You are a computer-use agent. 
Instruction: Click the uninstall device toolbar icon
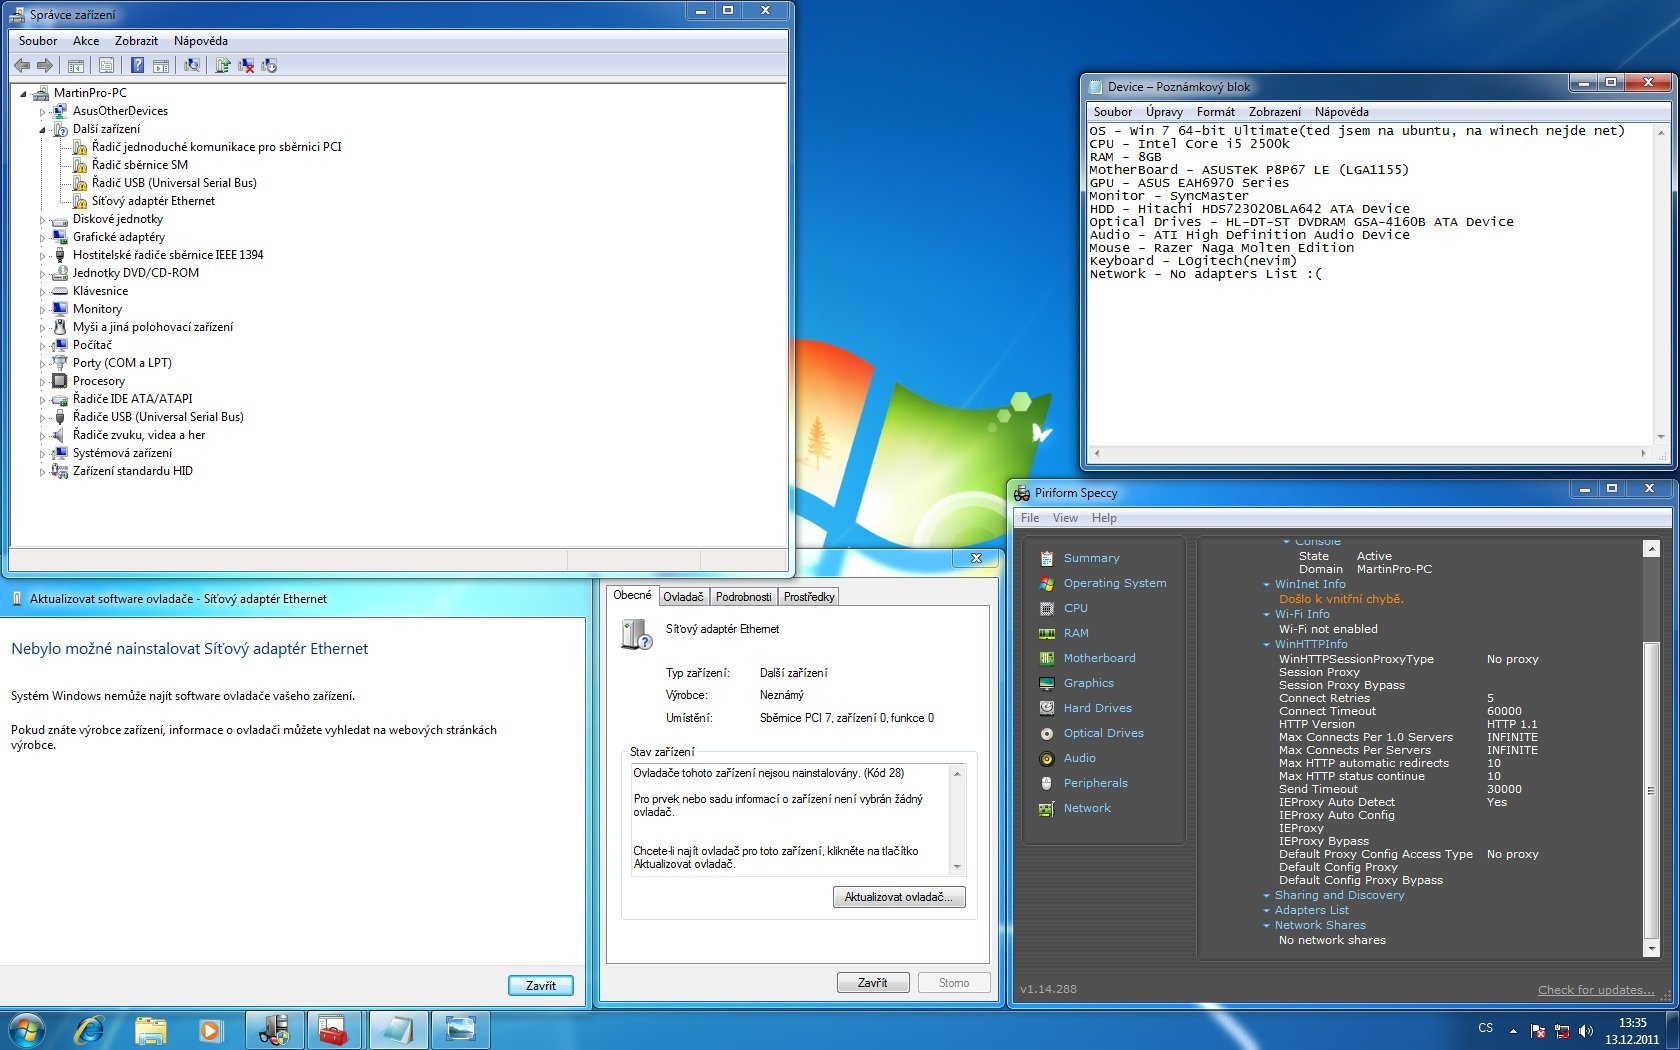(246, 65)
